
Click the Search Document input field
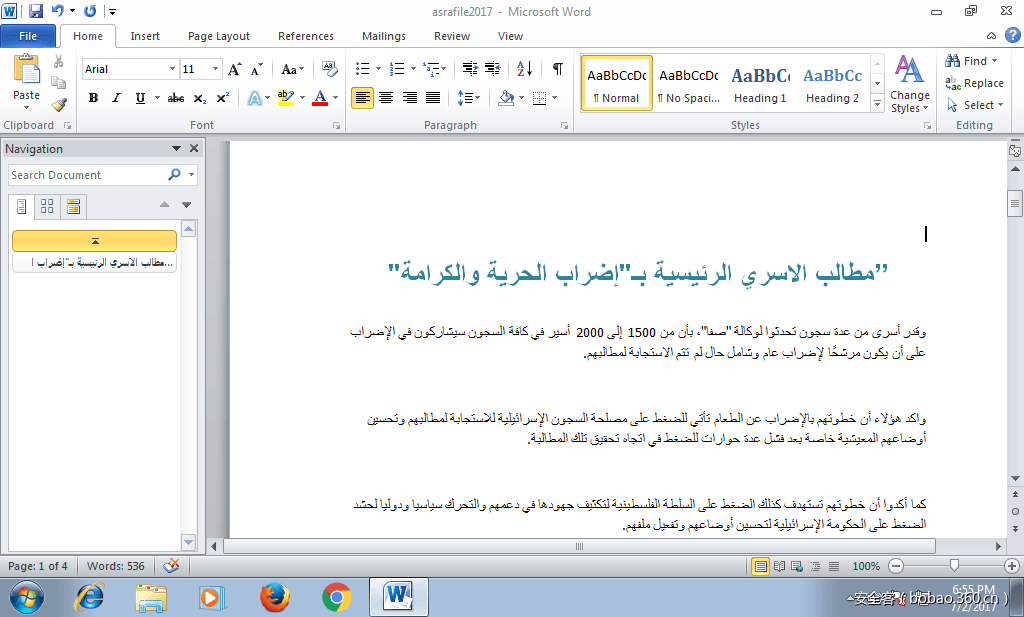[90, 174]
